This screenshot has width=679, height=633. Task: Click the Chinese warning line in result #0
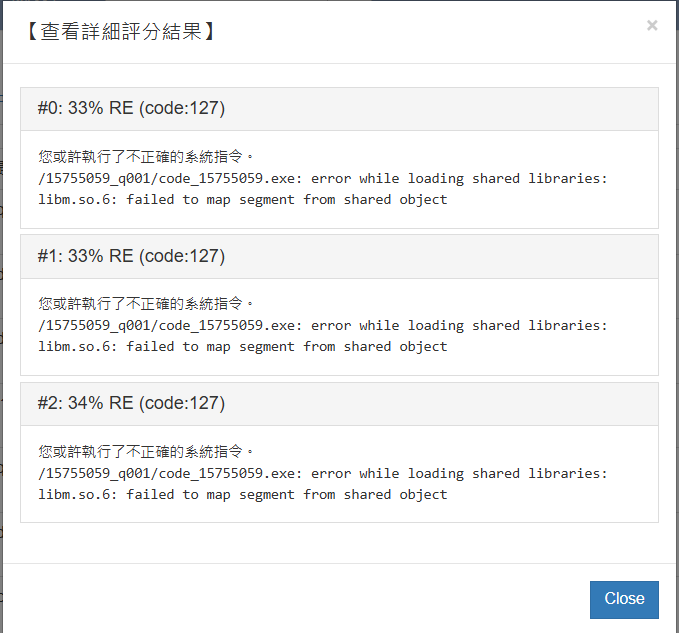click(x=147, y=157)
